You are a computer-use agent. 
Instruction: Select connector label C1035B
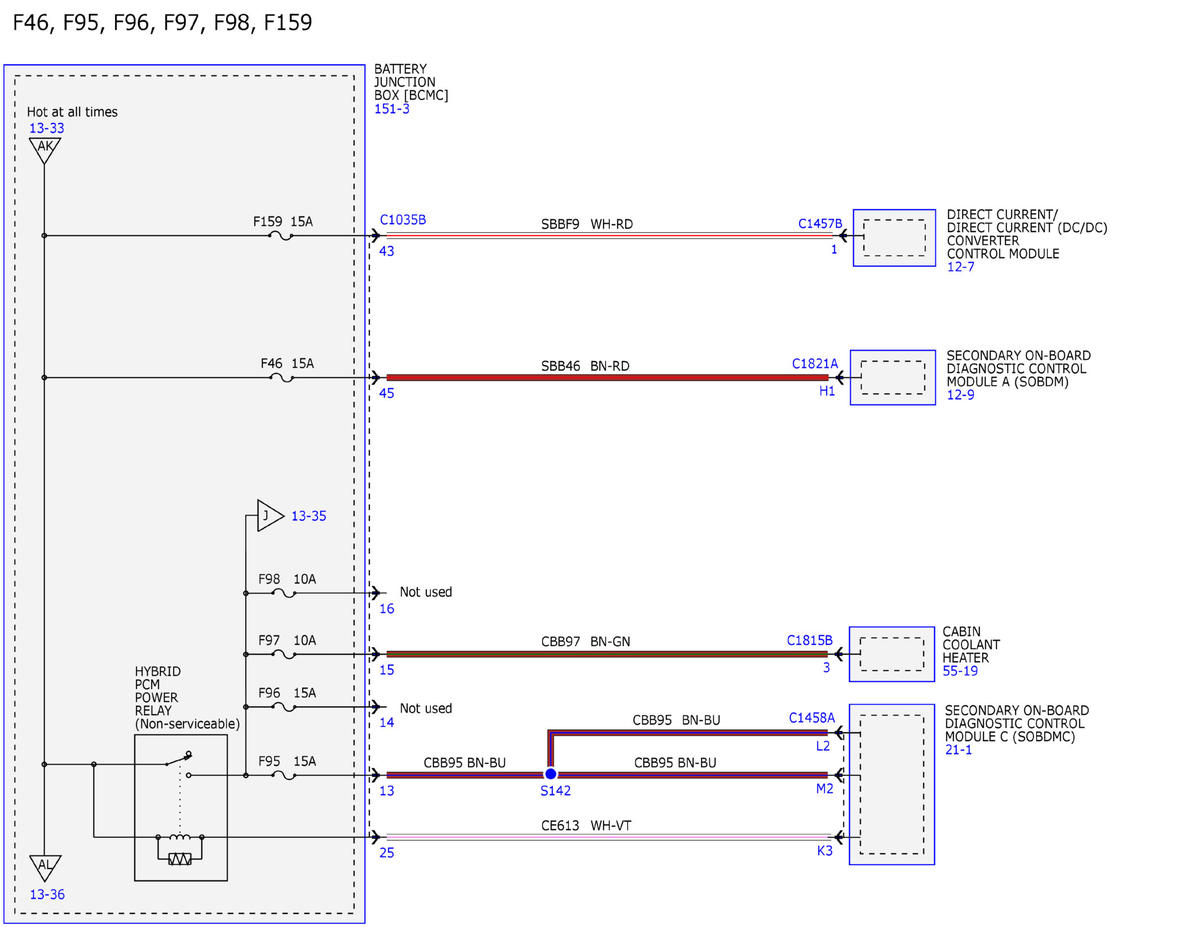tap(403, 219)
